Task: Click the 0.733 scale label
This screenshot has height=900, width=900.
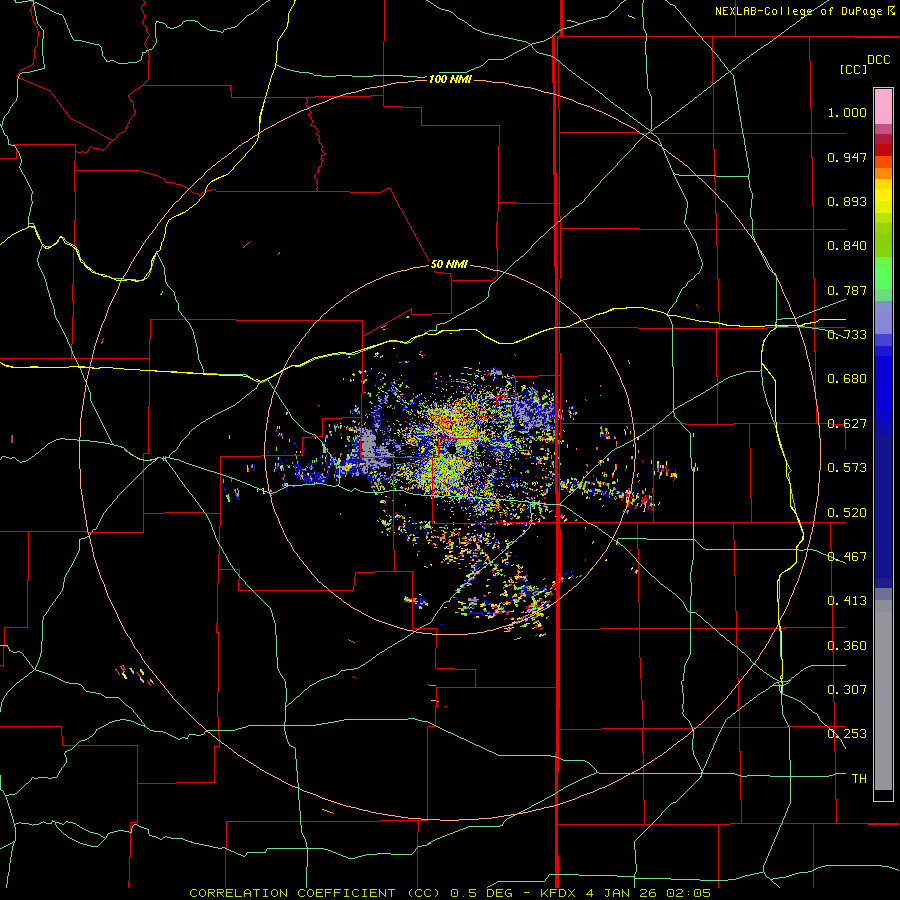Action: [x=847, y=335]
